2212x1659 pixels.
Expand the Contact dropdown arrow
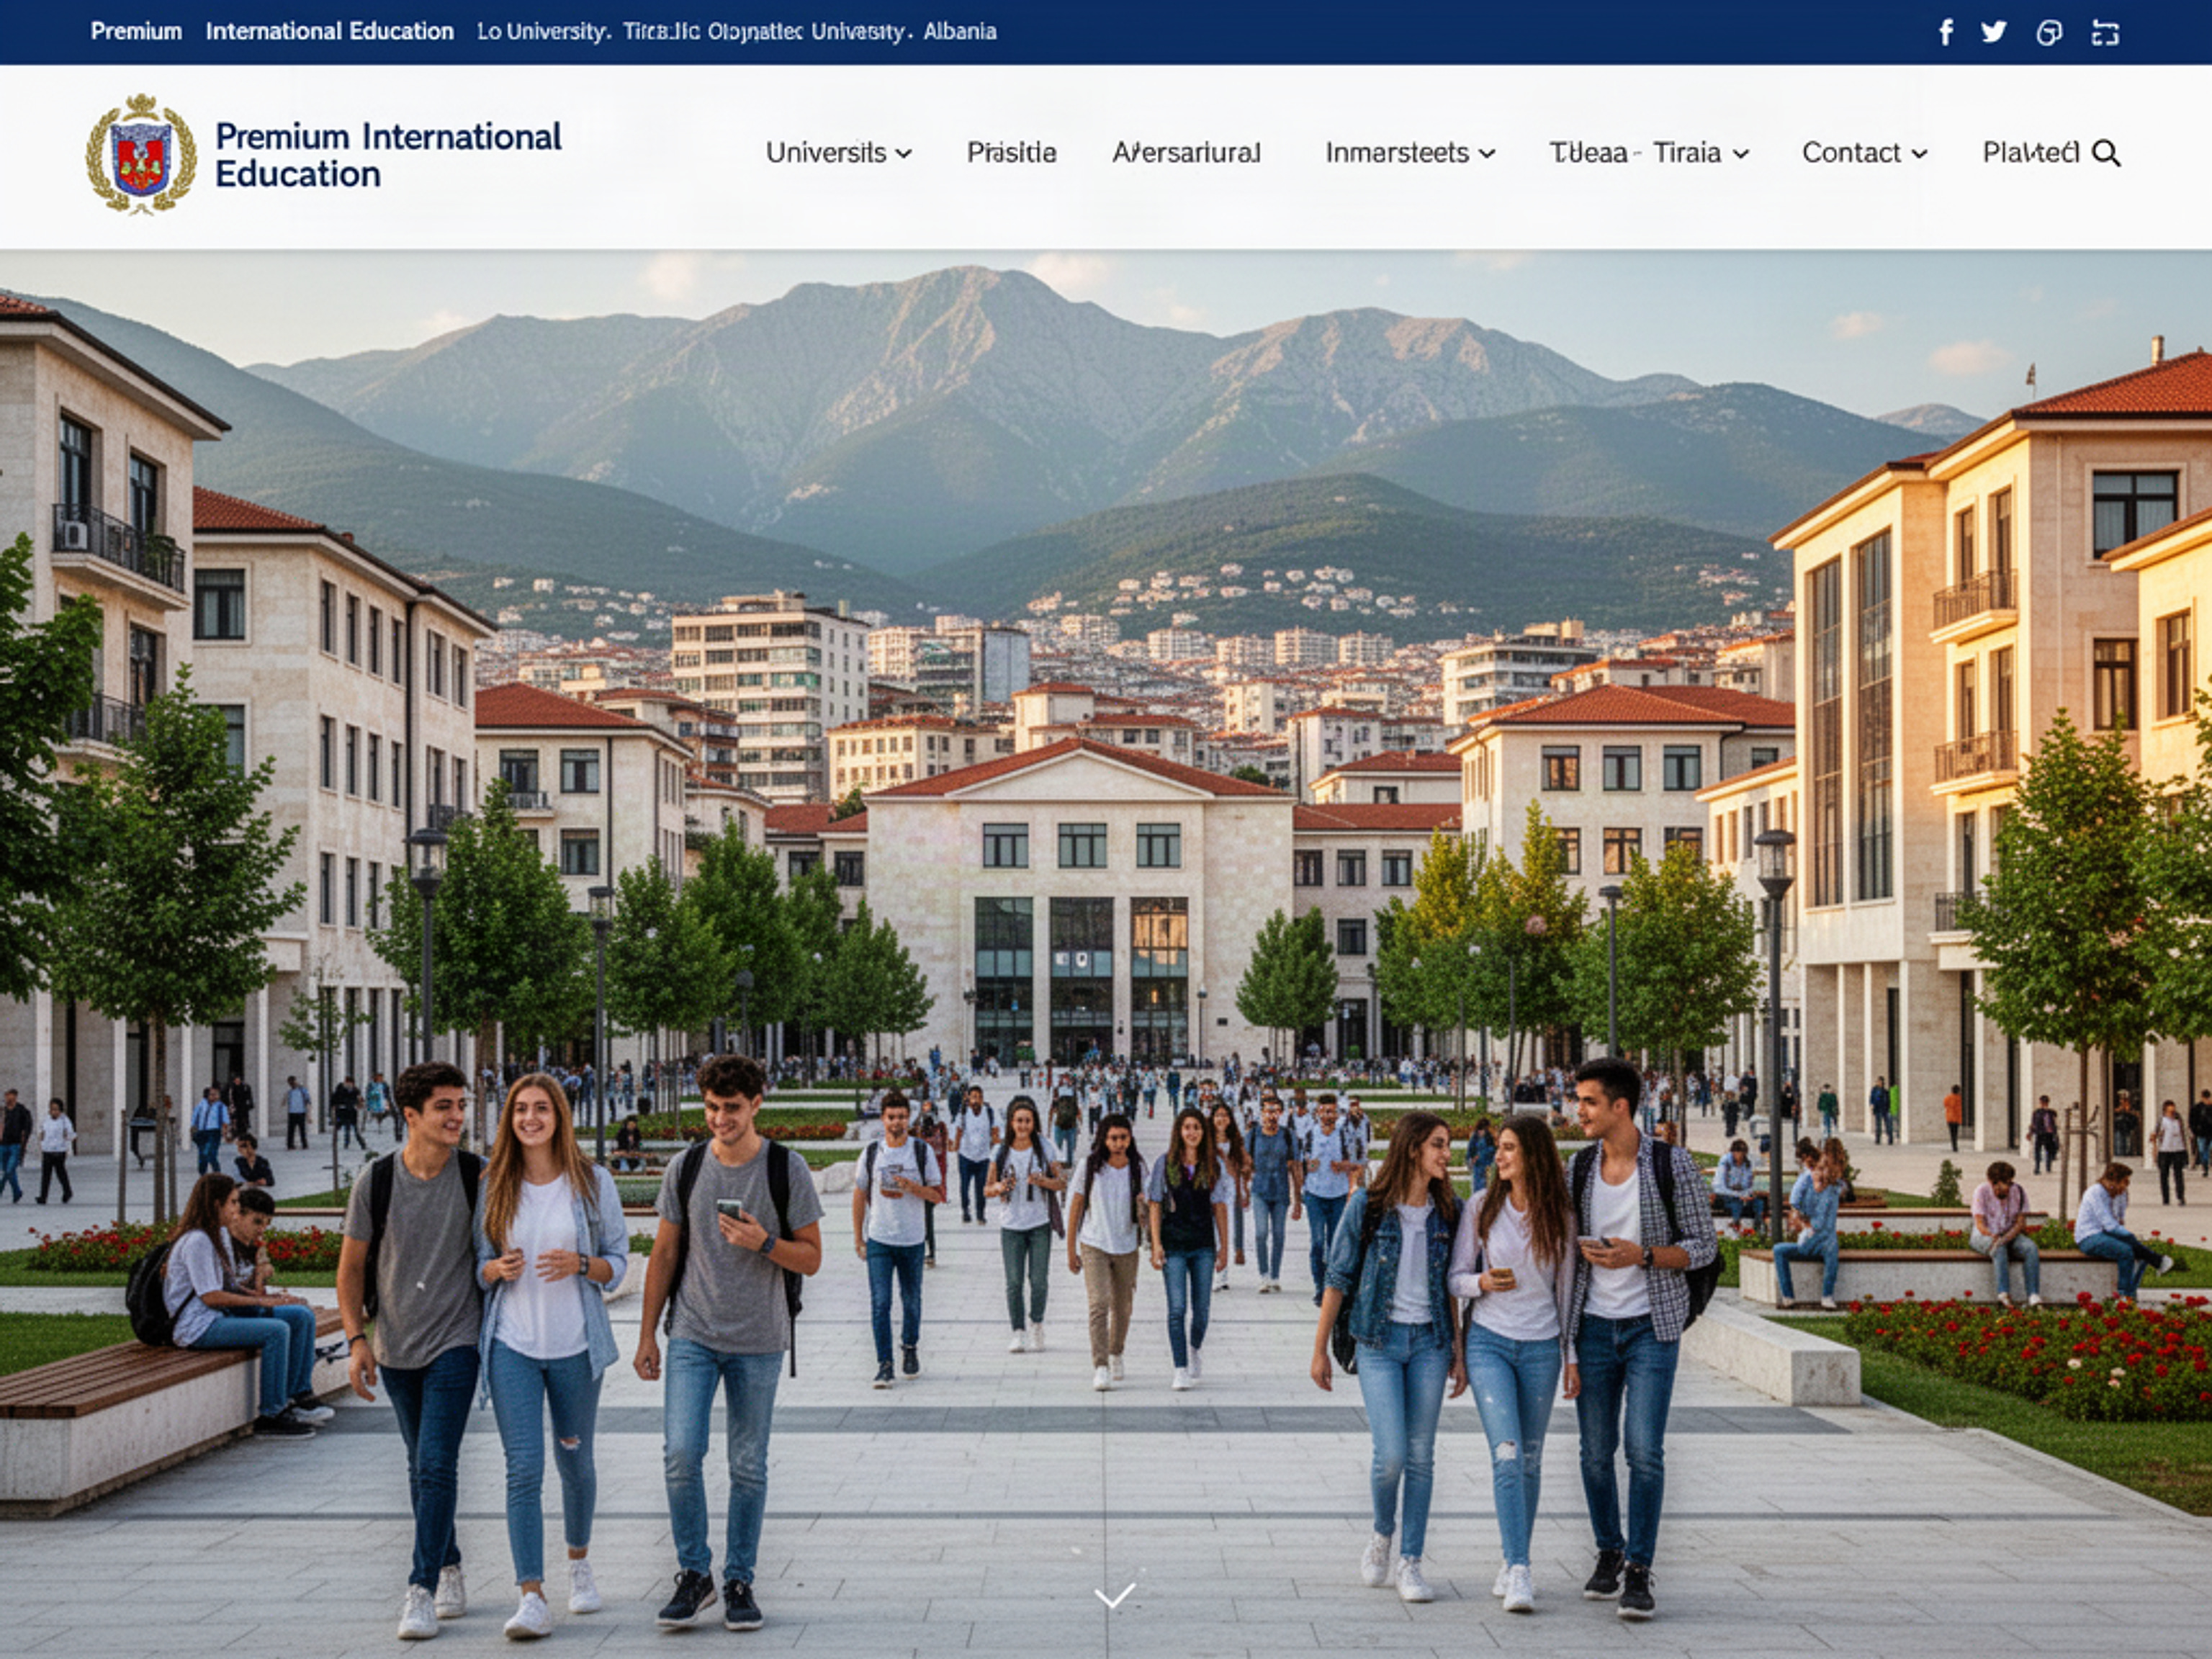tap(1919, 154)
